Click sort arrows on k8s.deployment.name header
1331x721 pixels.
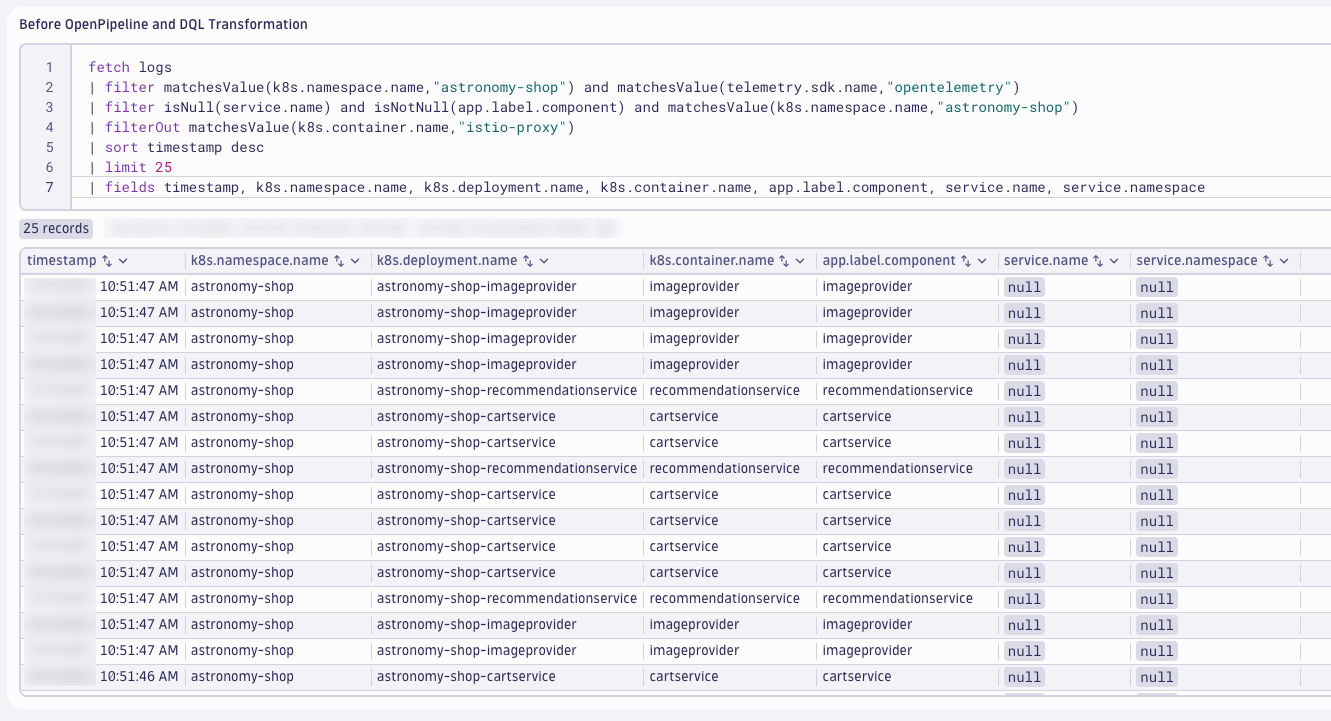[x=528, y=261]
